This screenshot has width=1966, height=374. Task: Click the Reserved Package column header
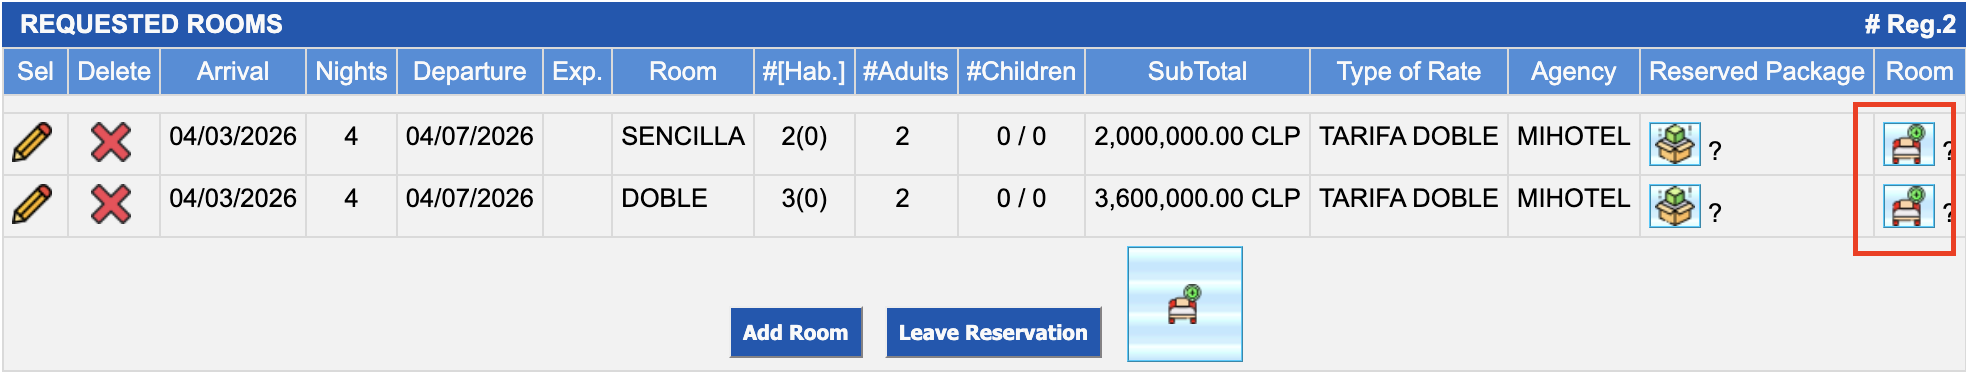tap(1756, 71)
